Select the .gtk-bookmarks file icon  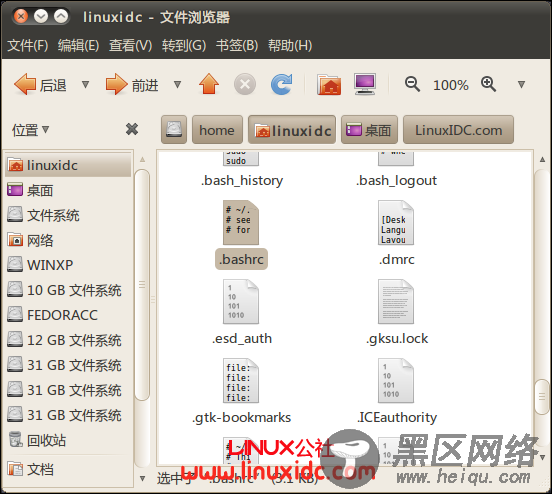click(241, 381)
